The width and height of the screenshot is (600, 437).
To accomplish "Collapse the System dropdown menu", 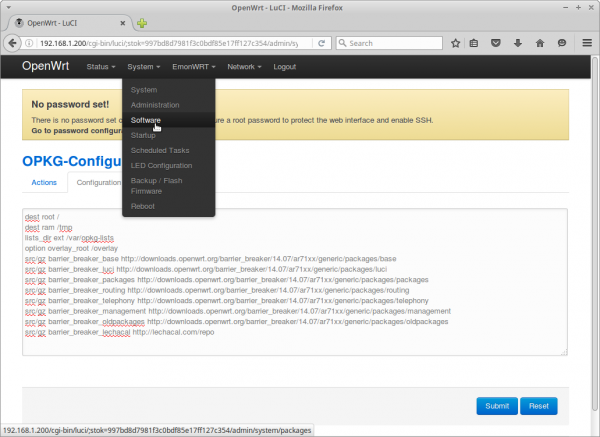I will [143, 67].
